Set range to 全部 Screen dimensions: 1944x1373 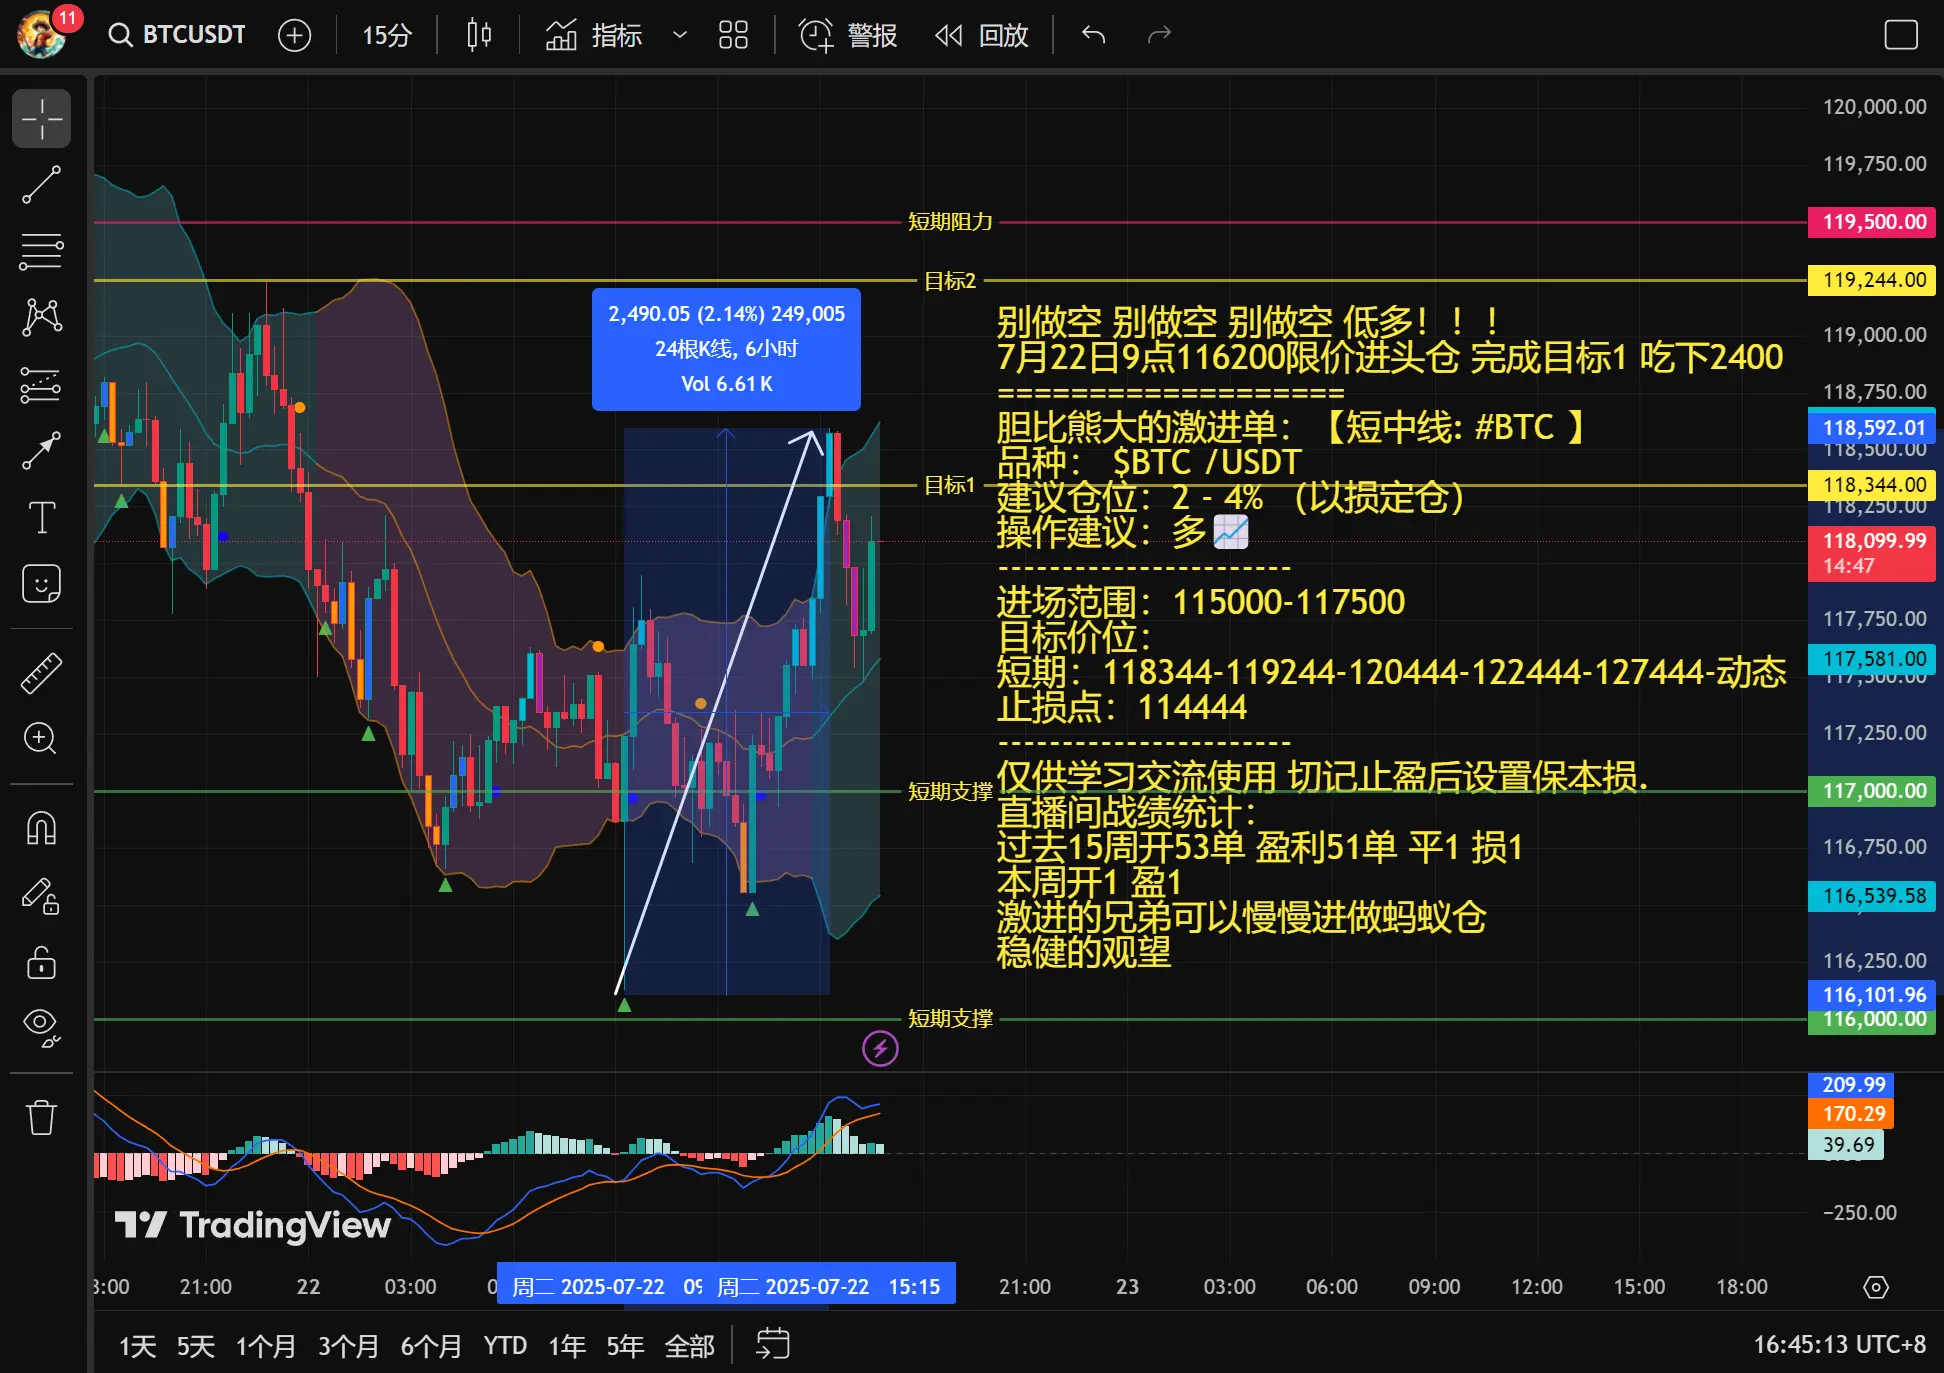(x=690, y=1346)
